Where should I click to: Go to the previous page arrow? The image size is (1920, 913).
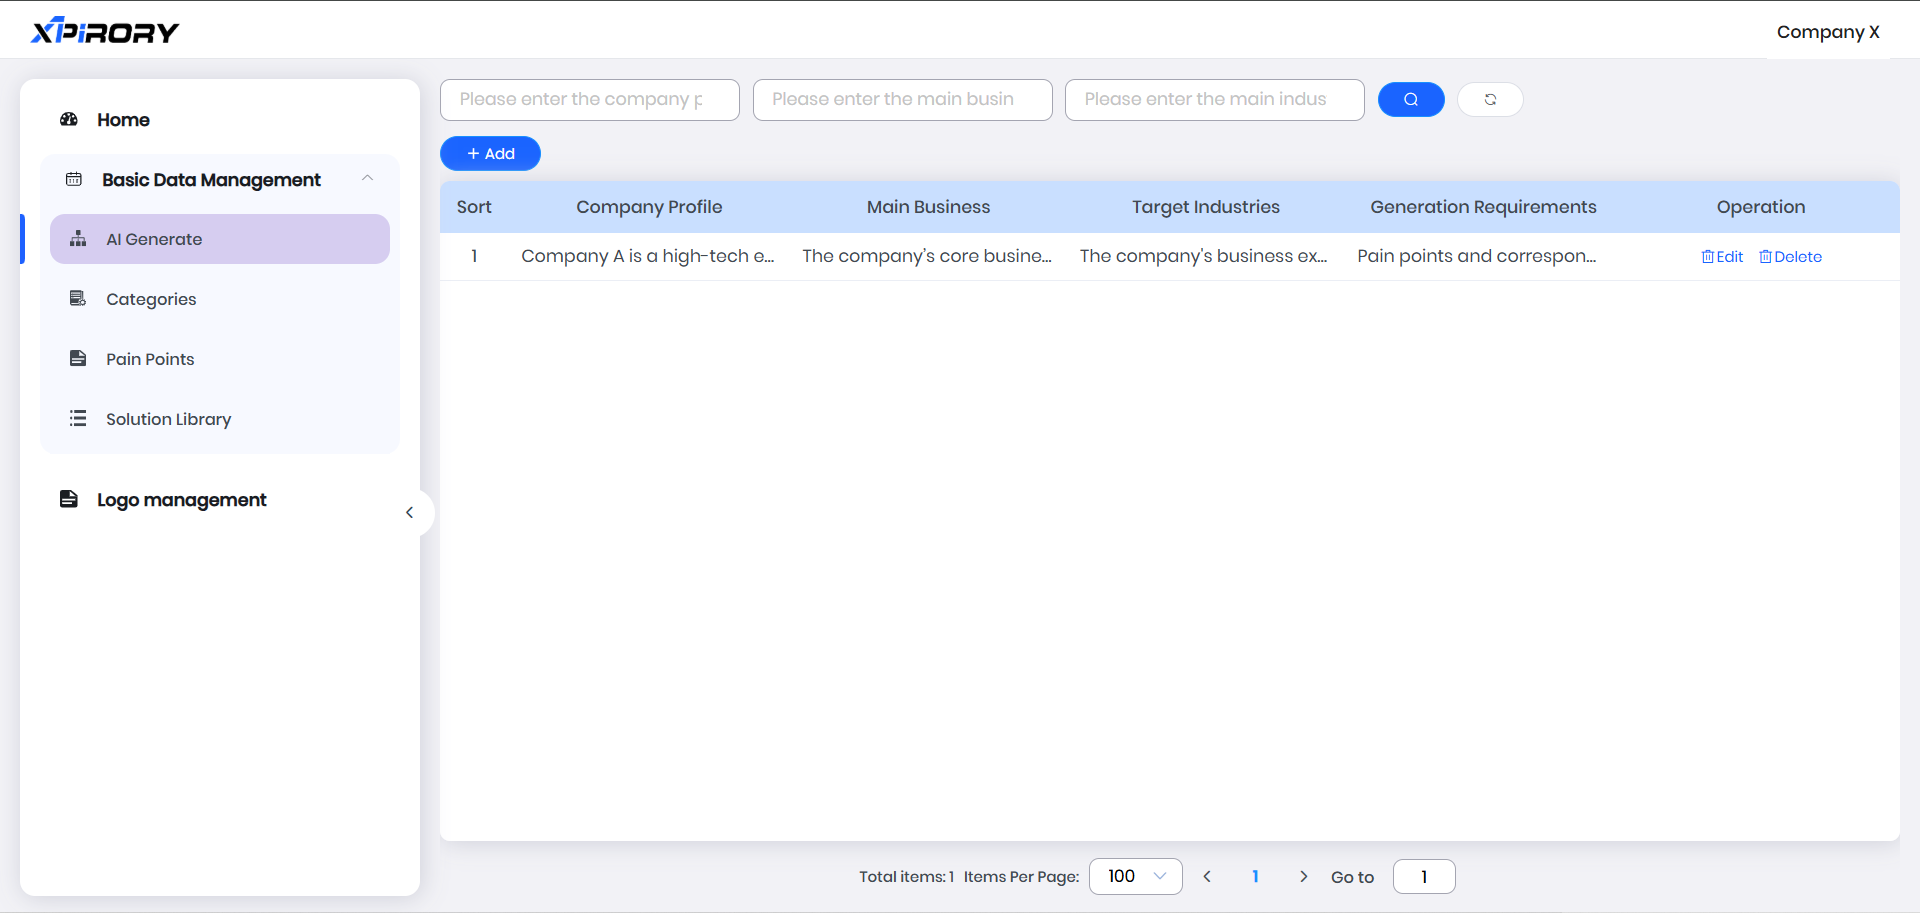1207,877
